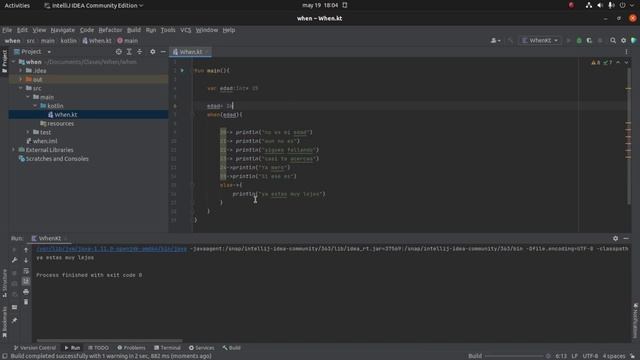Click UTF-8 encoding in status bar

[590, 356]
